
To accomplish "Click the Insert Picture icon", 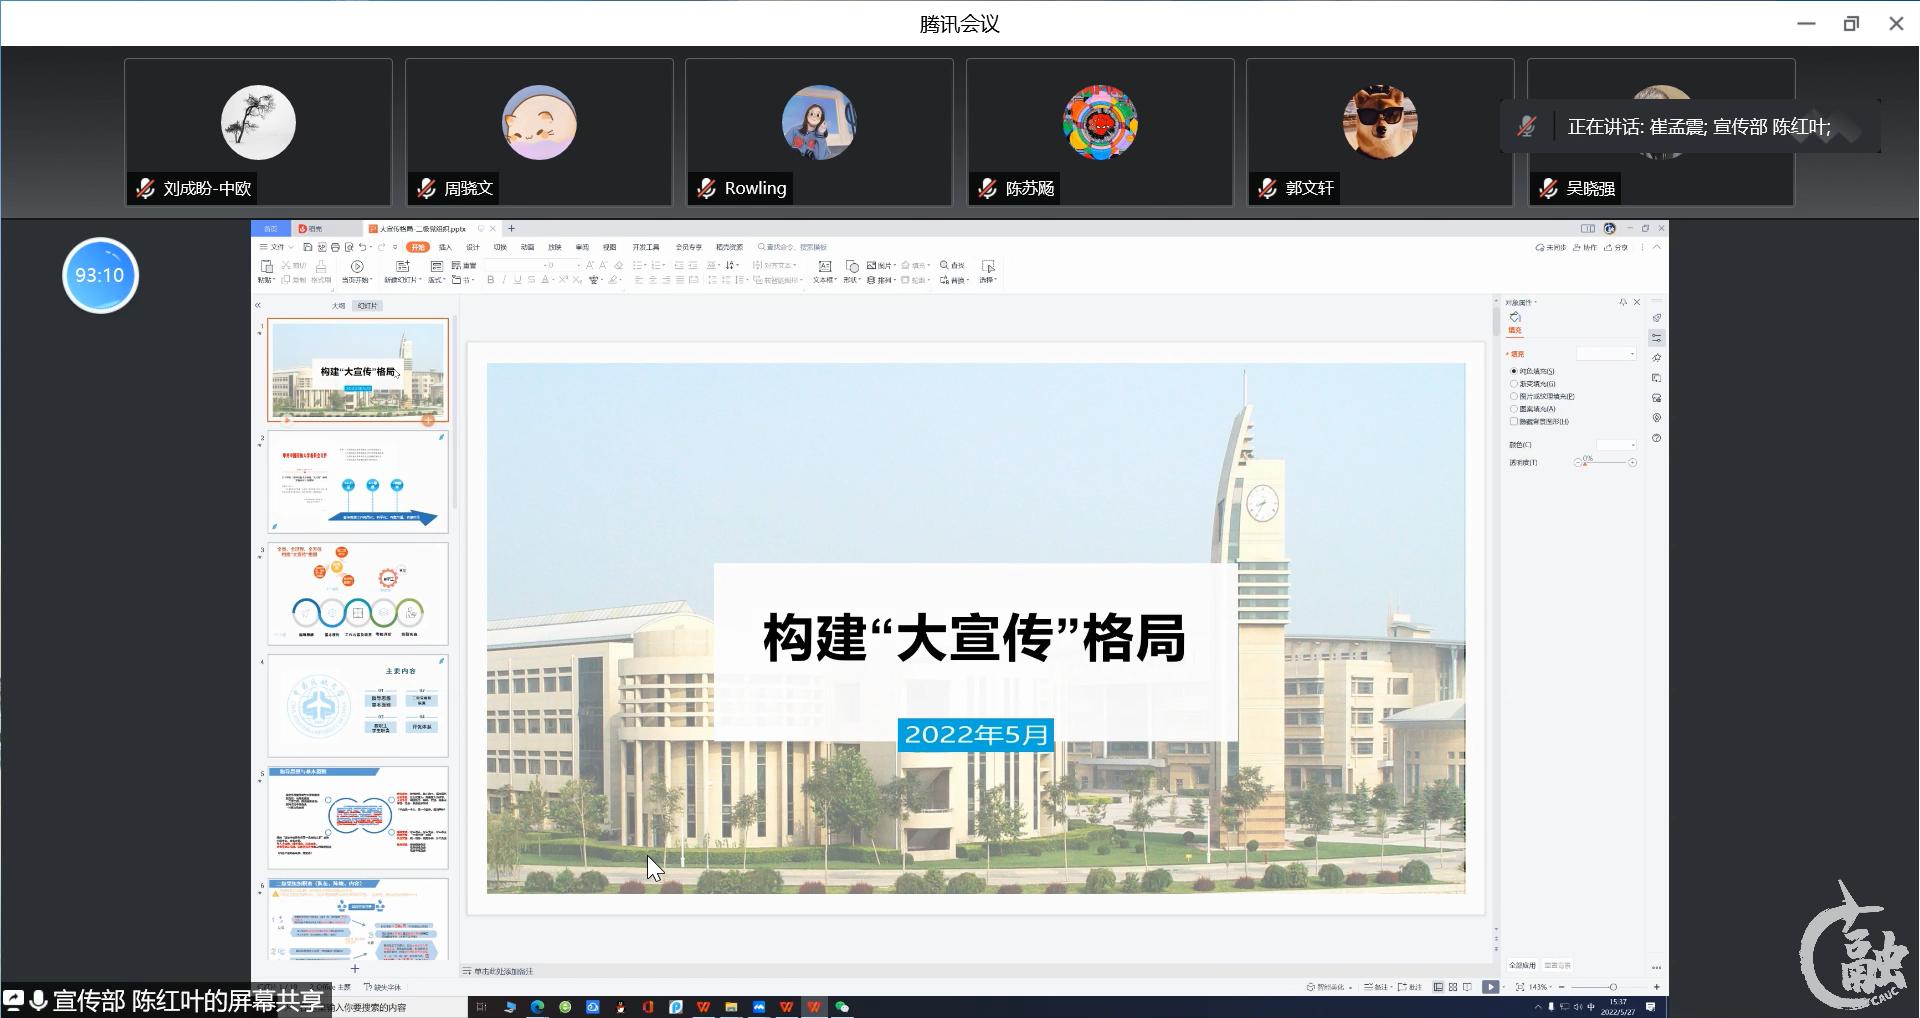I will [x=872, y=266].
